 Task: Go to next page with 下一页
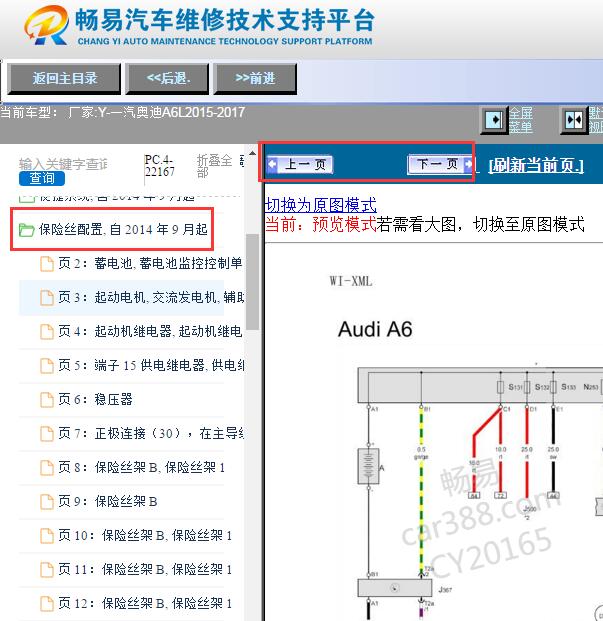point(440,164)
